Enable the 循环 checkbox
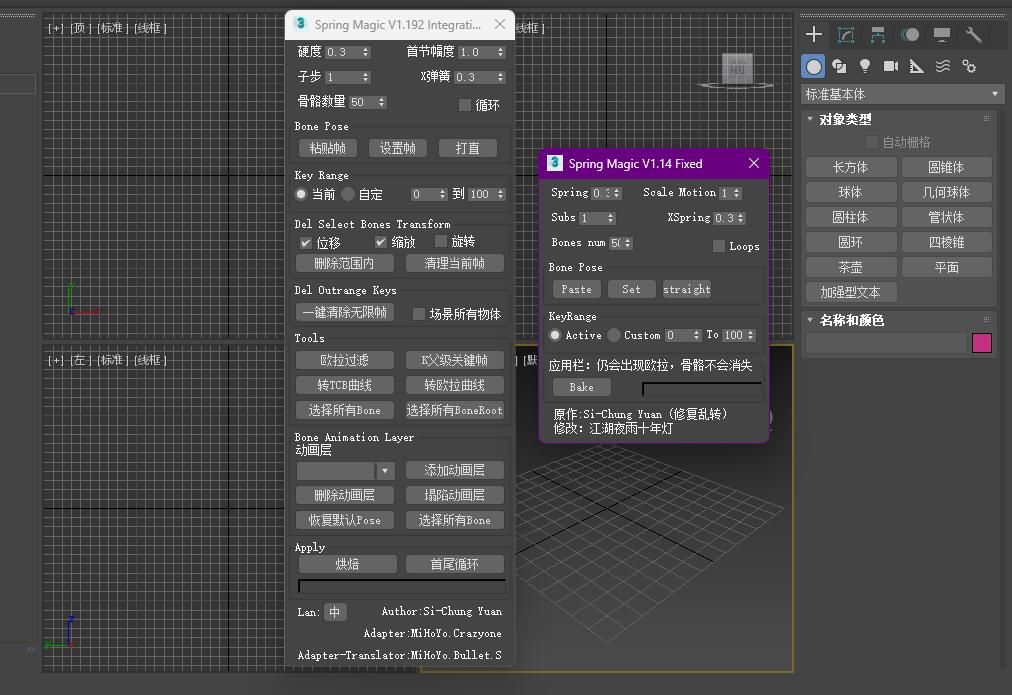The width and height of the screenshot is (1012, 695). [x=465, y=105]
